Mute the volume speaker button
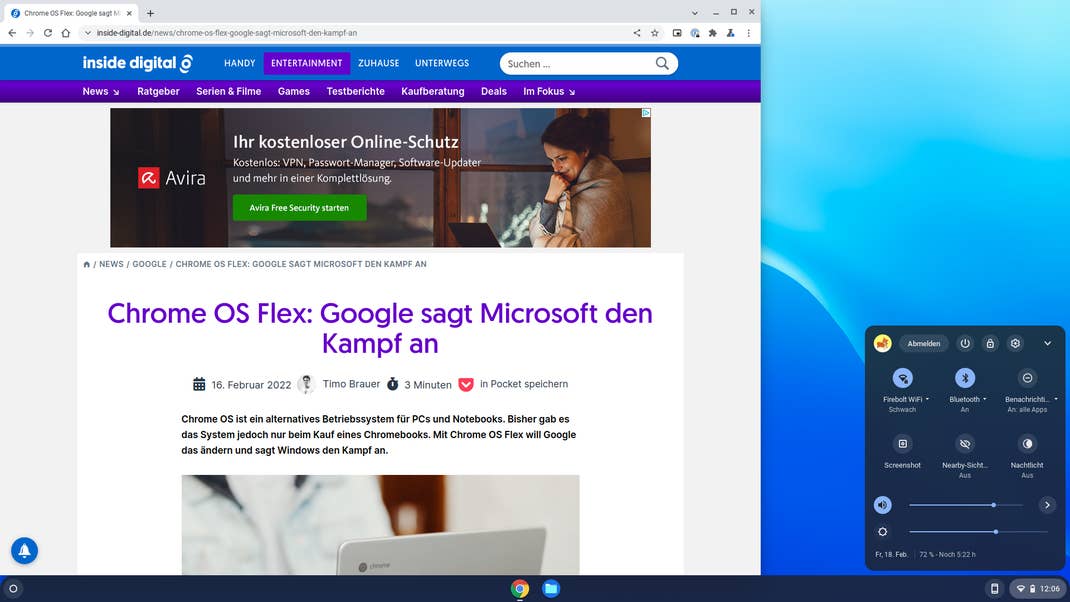The height and width of the screenshot is (602, 1070). pyautogui.click(x=882, y=505)
